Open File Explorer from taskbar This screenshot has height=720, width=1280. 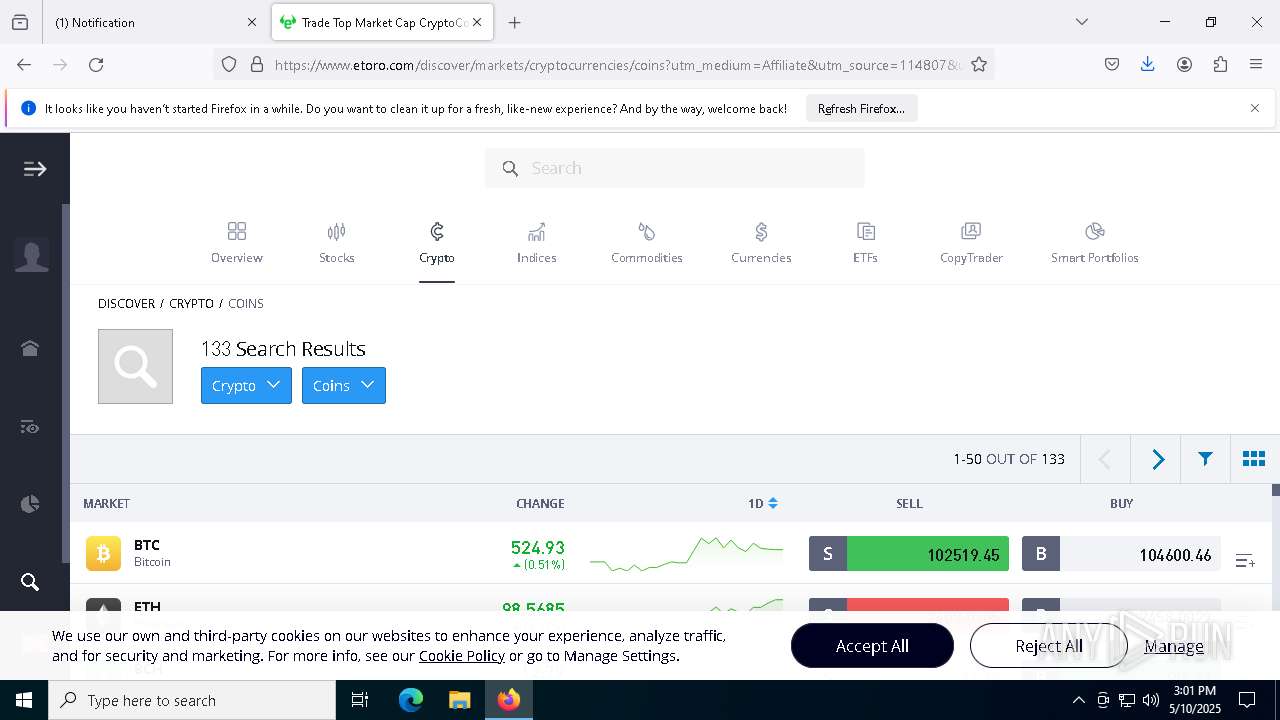click(x=459, y=700)
